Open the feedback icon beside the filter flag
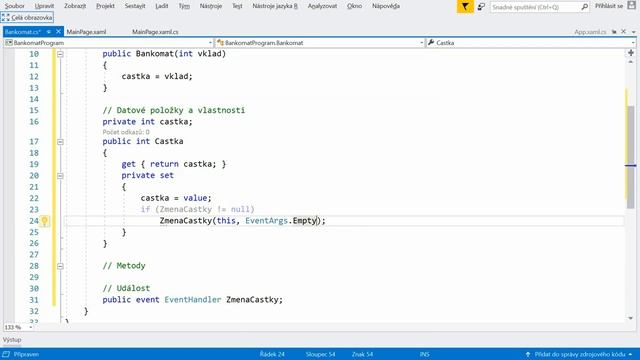 tap(481, 7)
